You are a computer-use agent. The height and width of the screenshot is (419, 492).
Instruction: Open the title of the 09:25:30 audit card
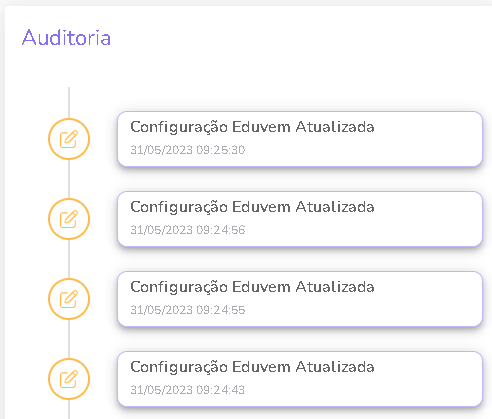(252, 127)
